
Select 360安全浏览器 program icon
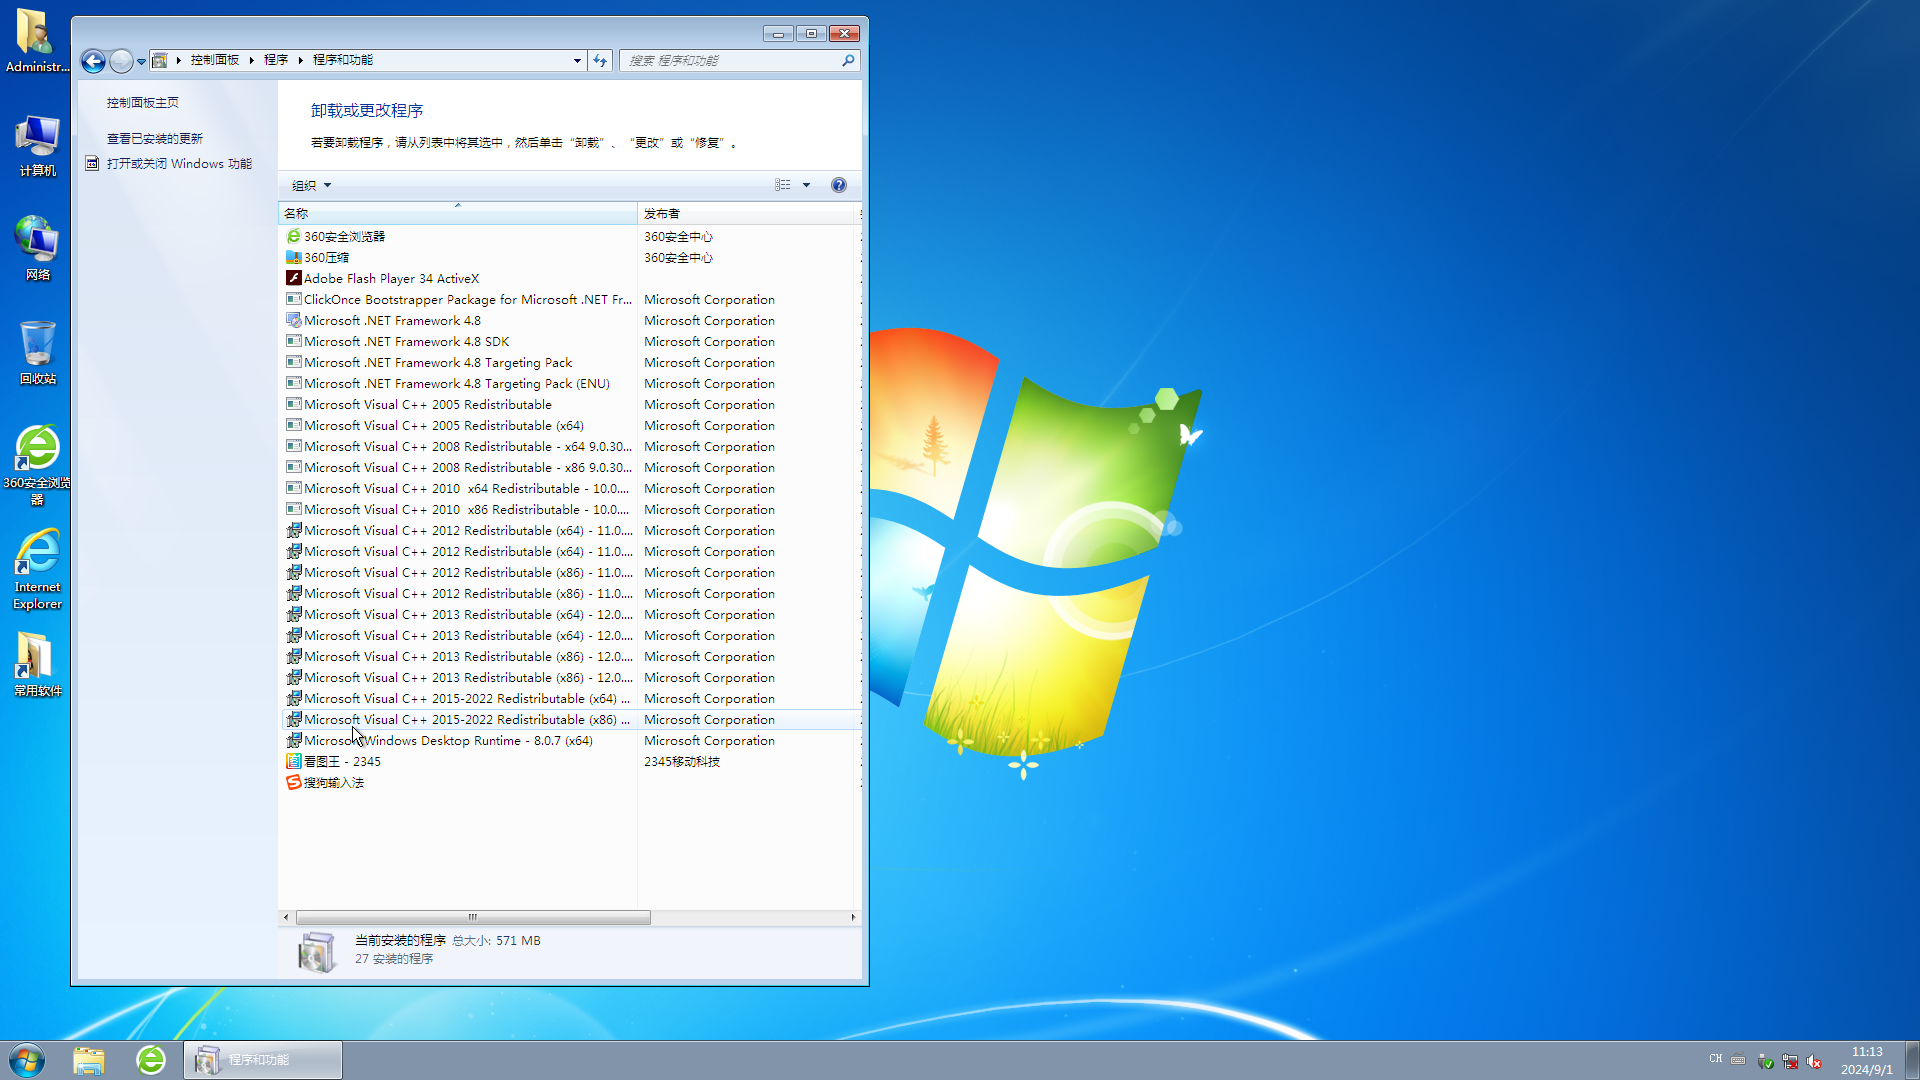(293, 236)
